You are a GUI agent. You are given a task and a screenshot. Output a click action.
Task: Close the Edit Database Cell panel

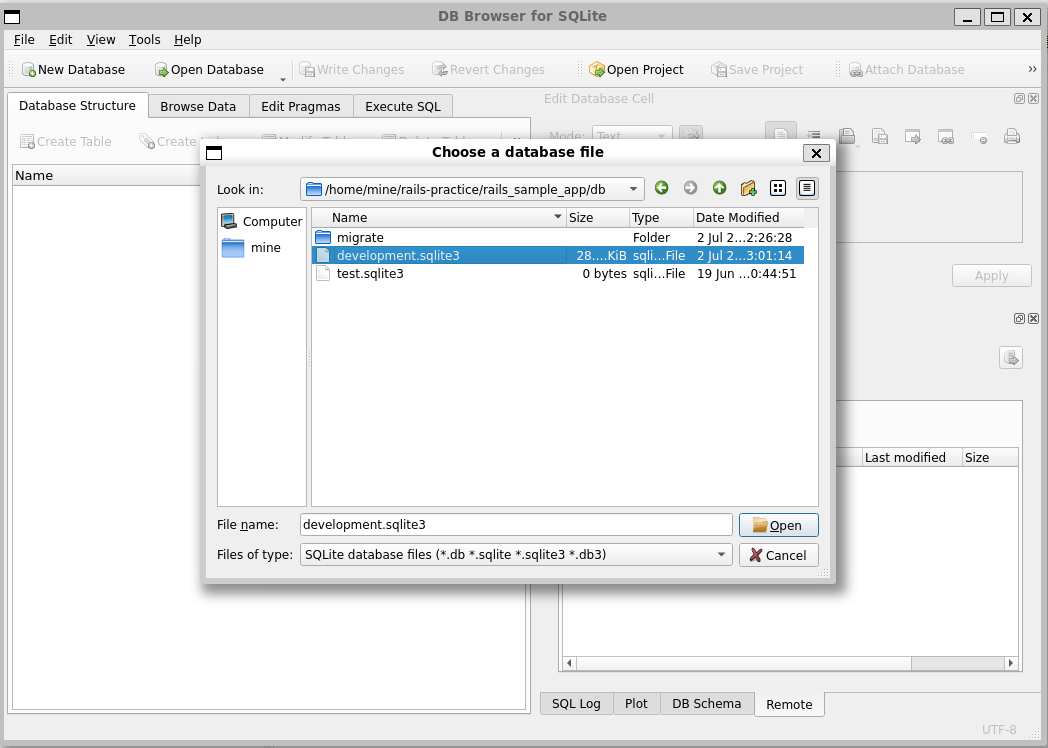tap(1033, 98)
